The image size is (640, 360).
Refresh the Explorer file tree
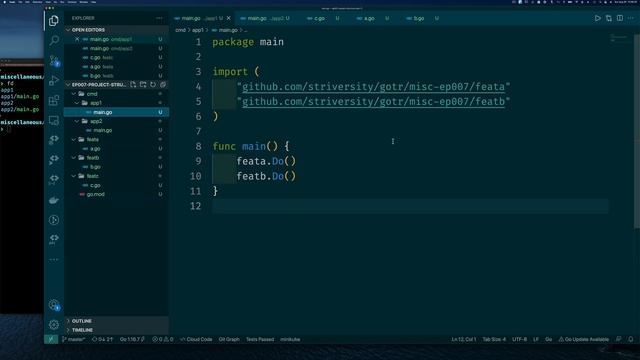point(153,84)
